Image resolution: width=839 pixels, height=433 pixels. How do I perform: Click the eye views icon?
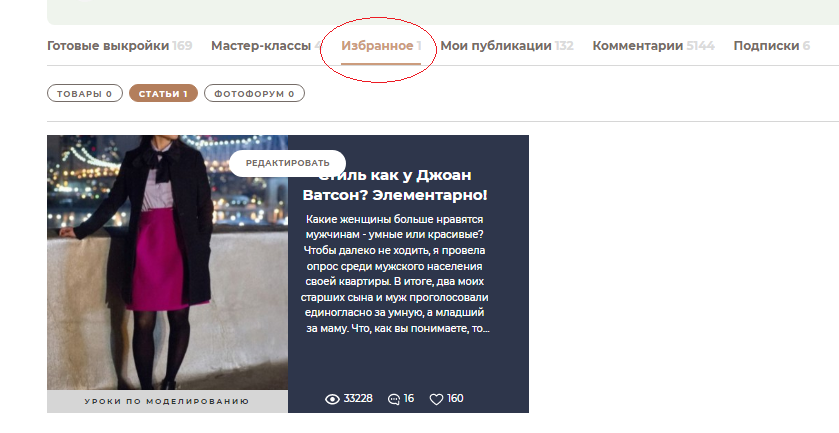(333, 399)
